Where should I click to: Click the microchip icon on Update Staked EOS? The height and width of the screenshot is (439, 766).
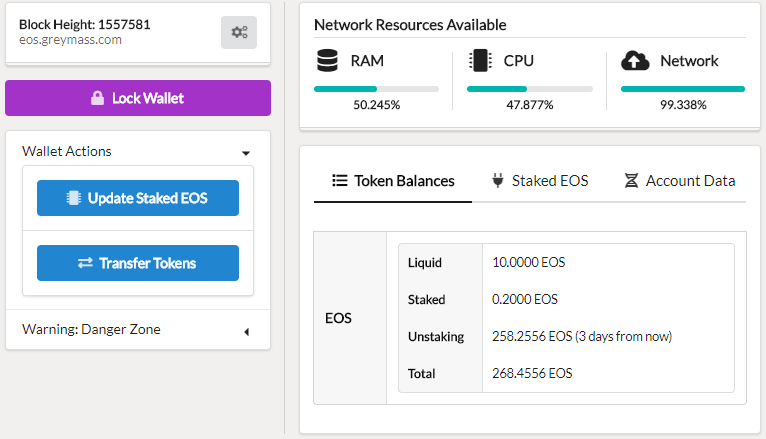coord(73,198)
